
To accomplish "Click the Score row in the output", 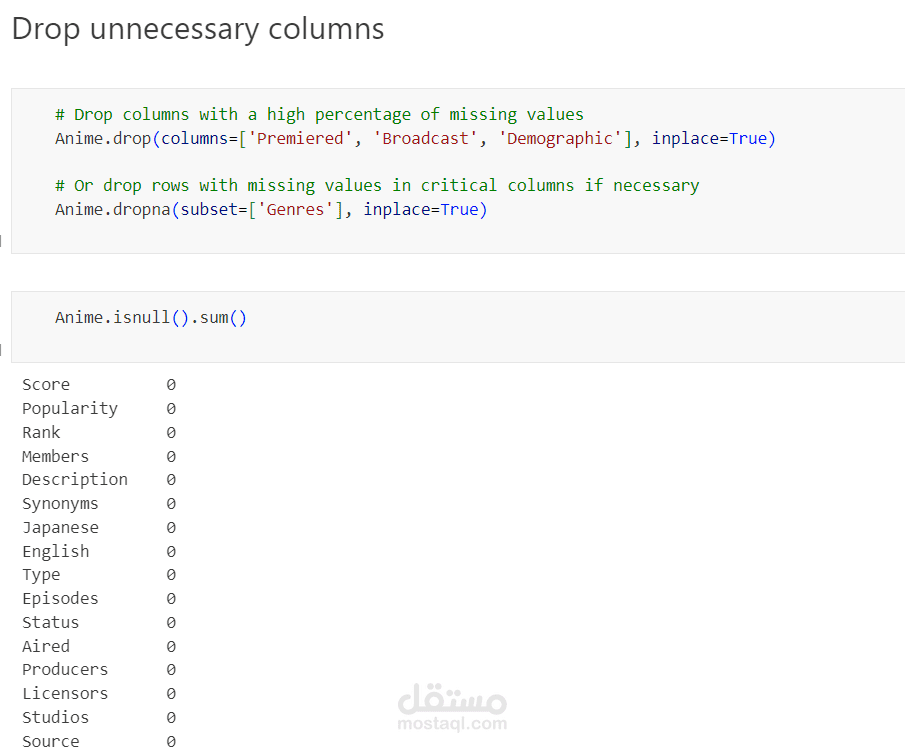I will point(46,385).
